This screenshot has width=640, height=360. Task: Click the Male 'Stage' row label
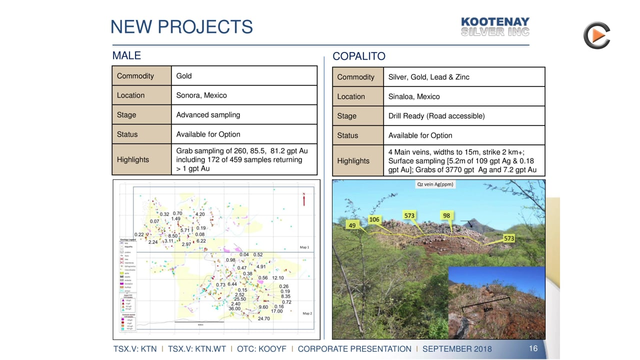(x=142, y=115)
